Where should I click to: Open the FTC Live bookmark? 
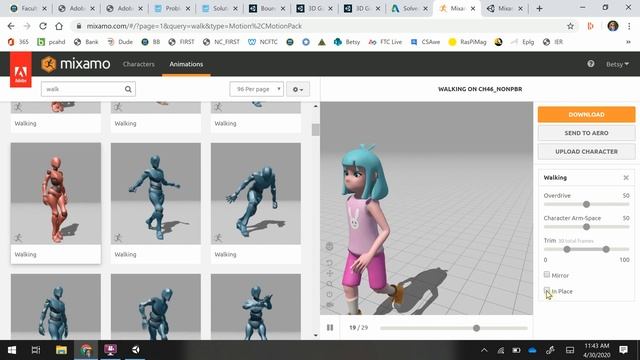(x=385, y=42)
